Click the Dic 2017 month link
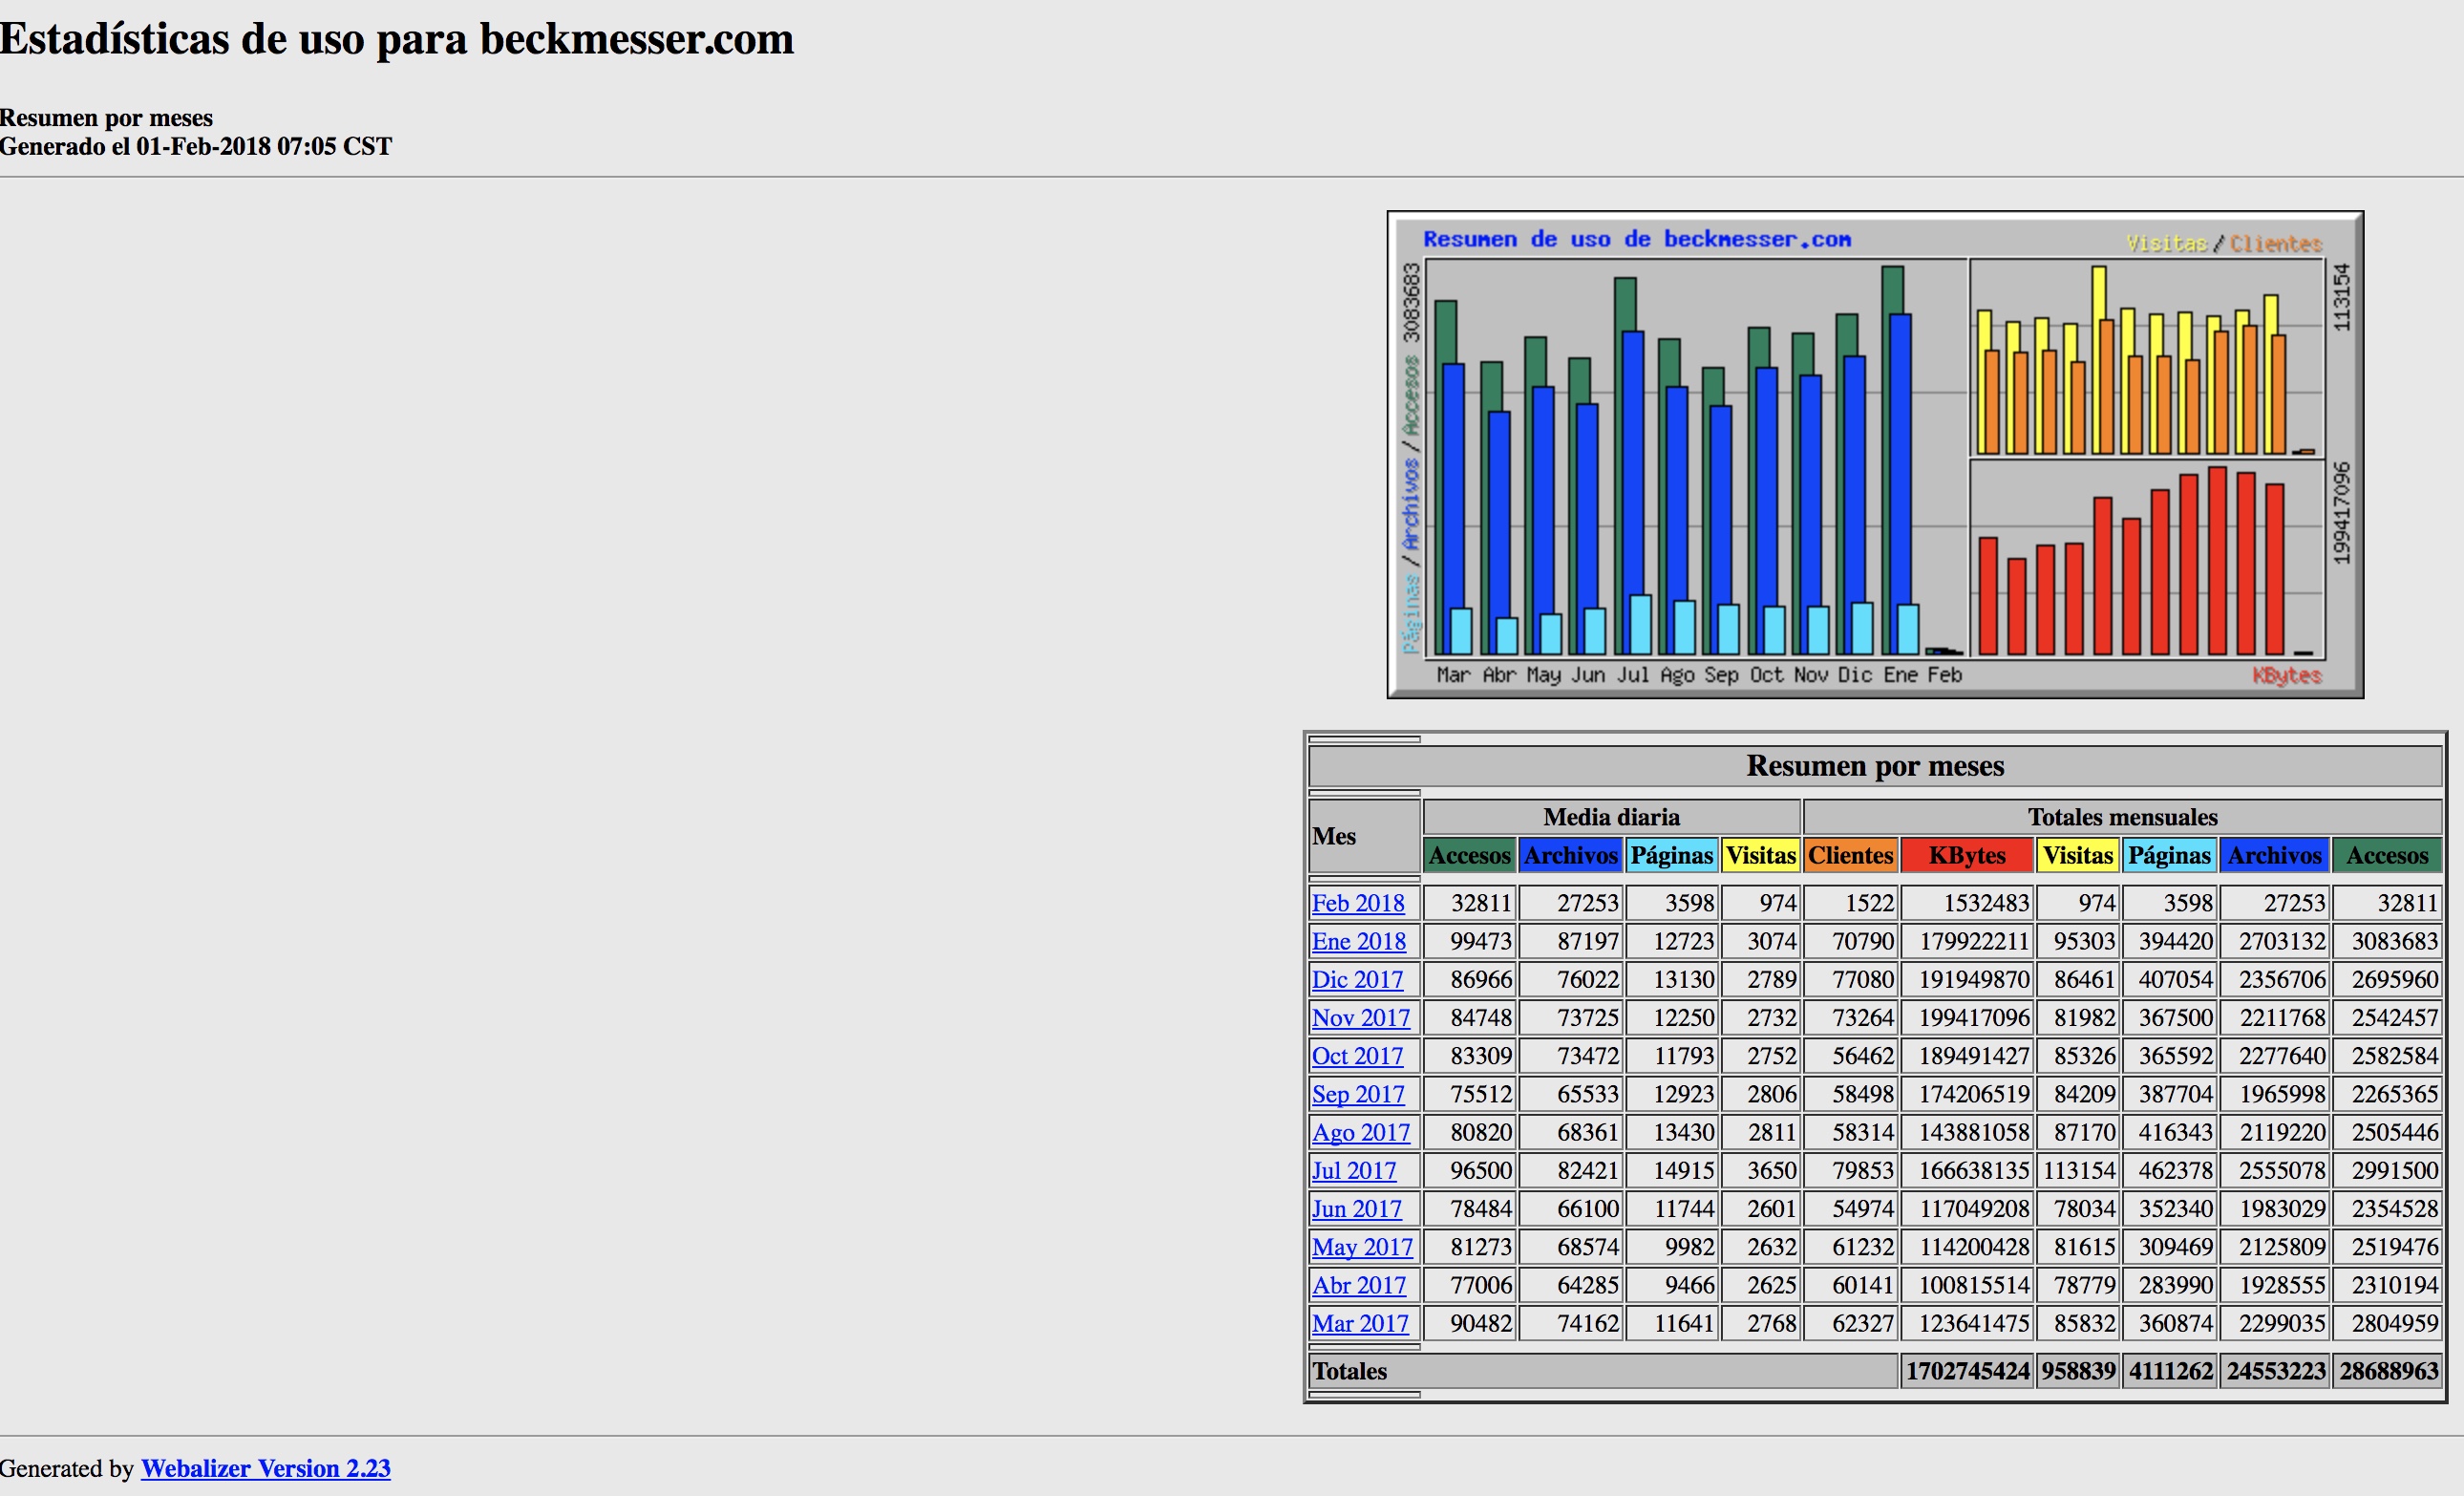The image size is (2464, 1496). coord(1357,980)
